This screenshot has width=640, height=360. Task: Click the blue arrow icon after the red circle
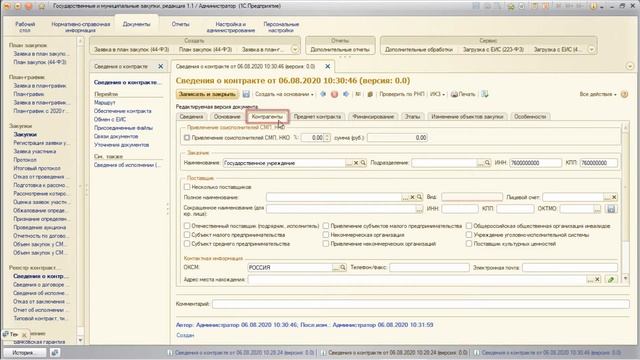(346, 94)
